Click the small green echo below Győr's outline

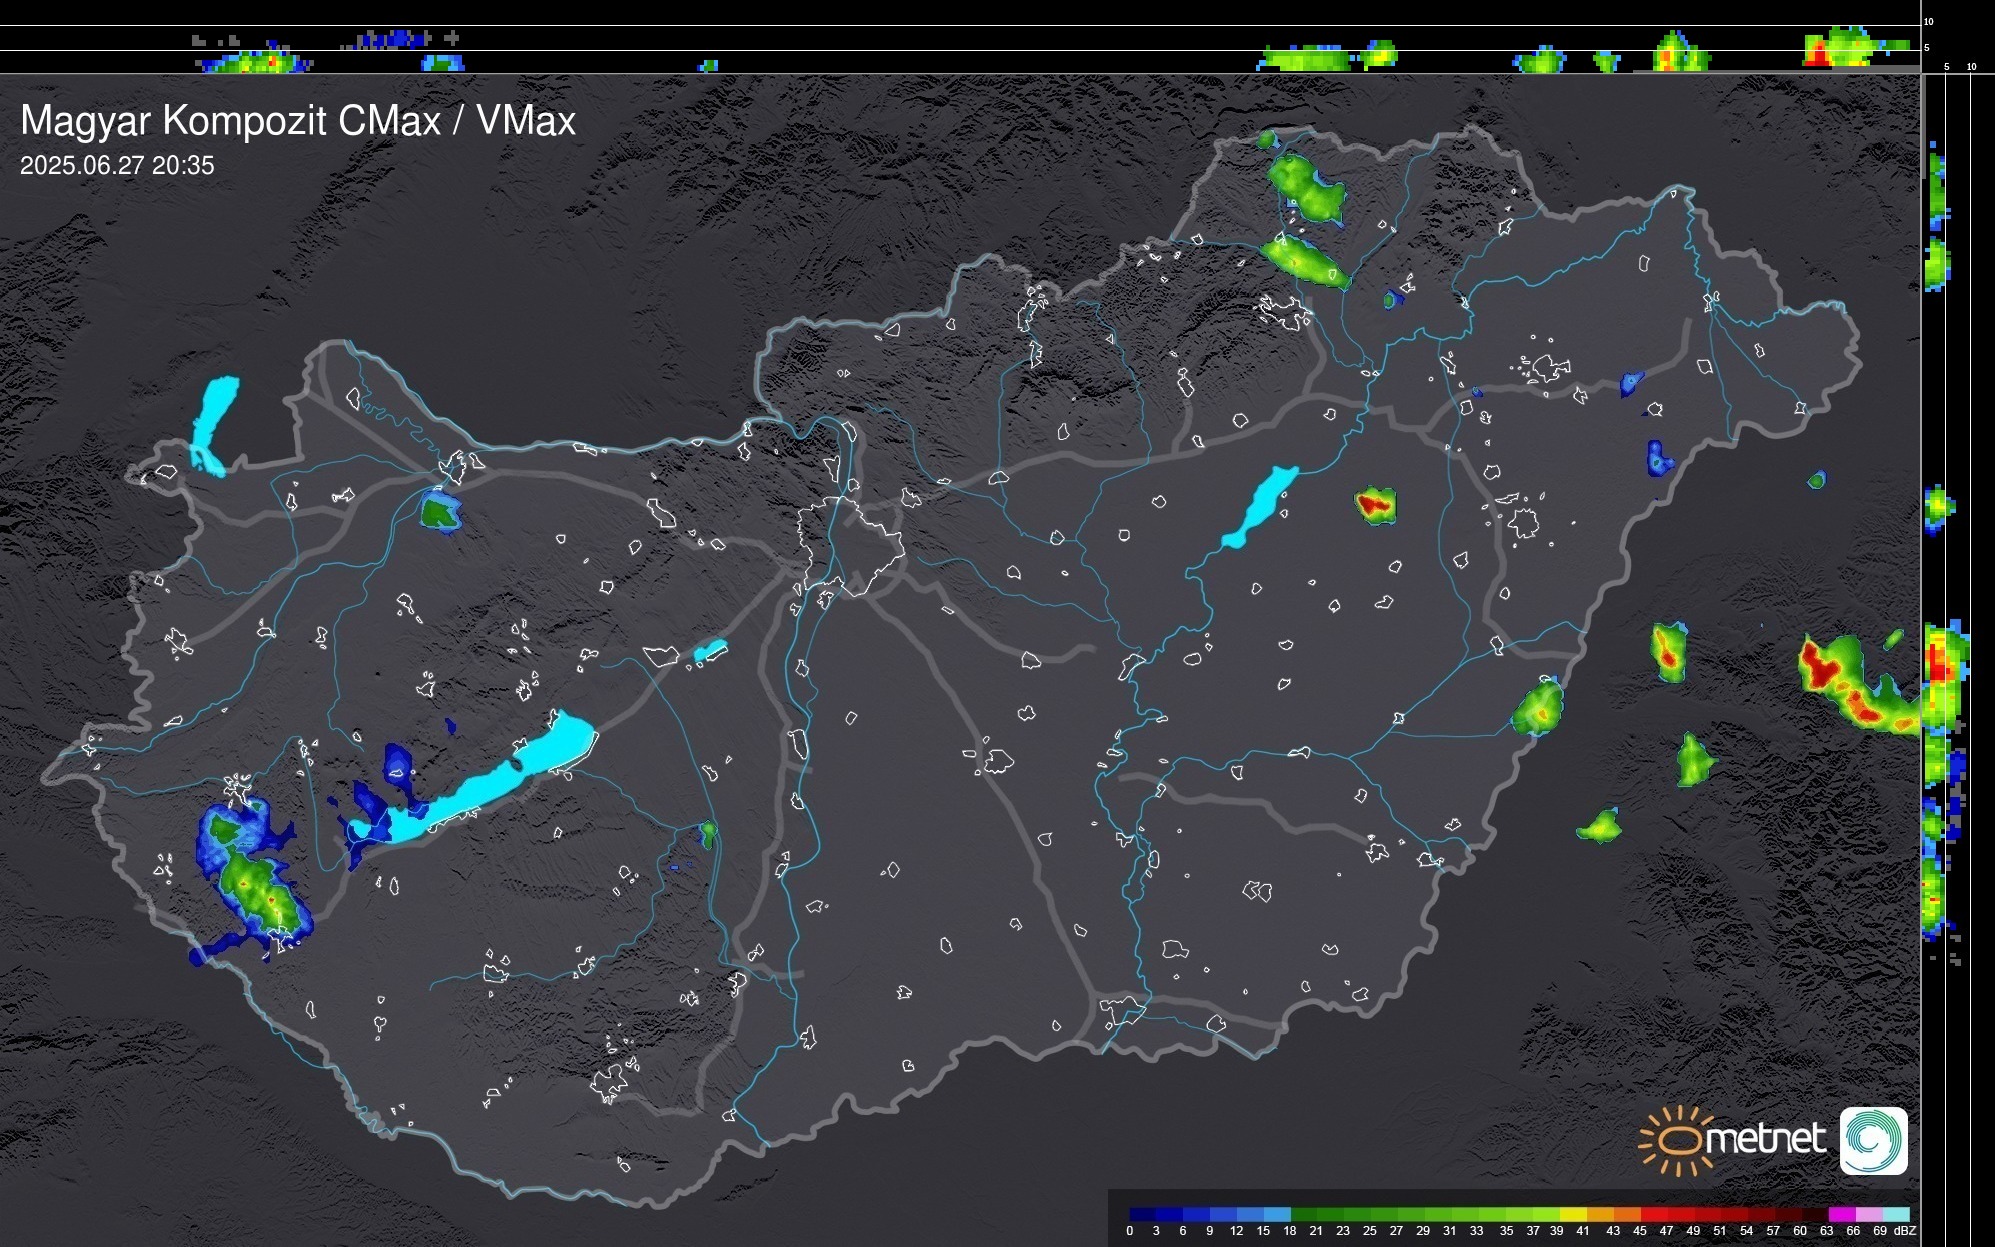(x=438, y=513)
